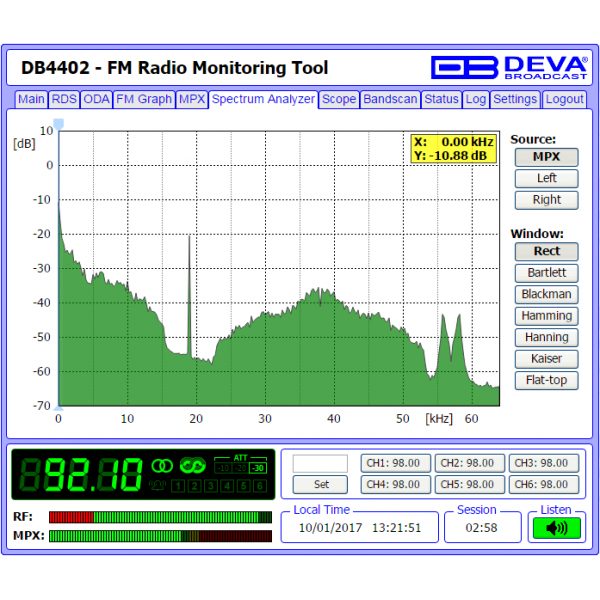Choose the Bartlett window function

tap(546, 273)
